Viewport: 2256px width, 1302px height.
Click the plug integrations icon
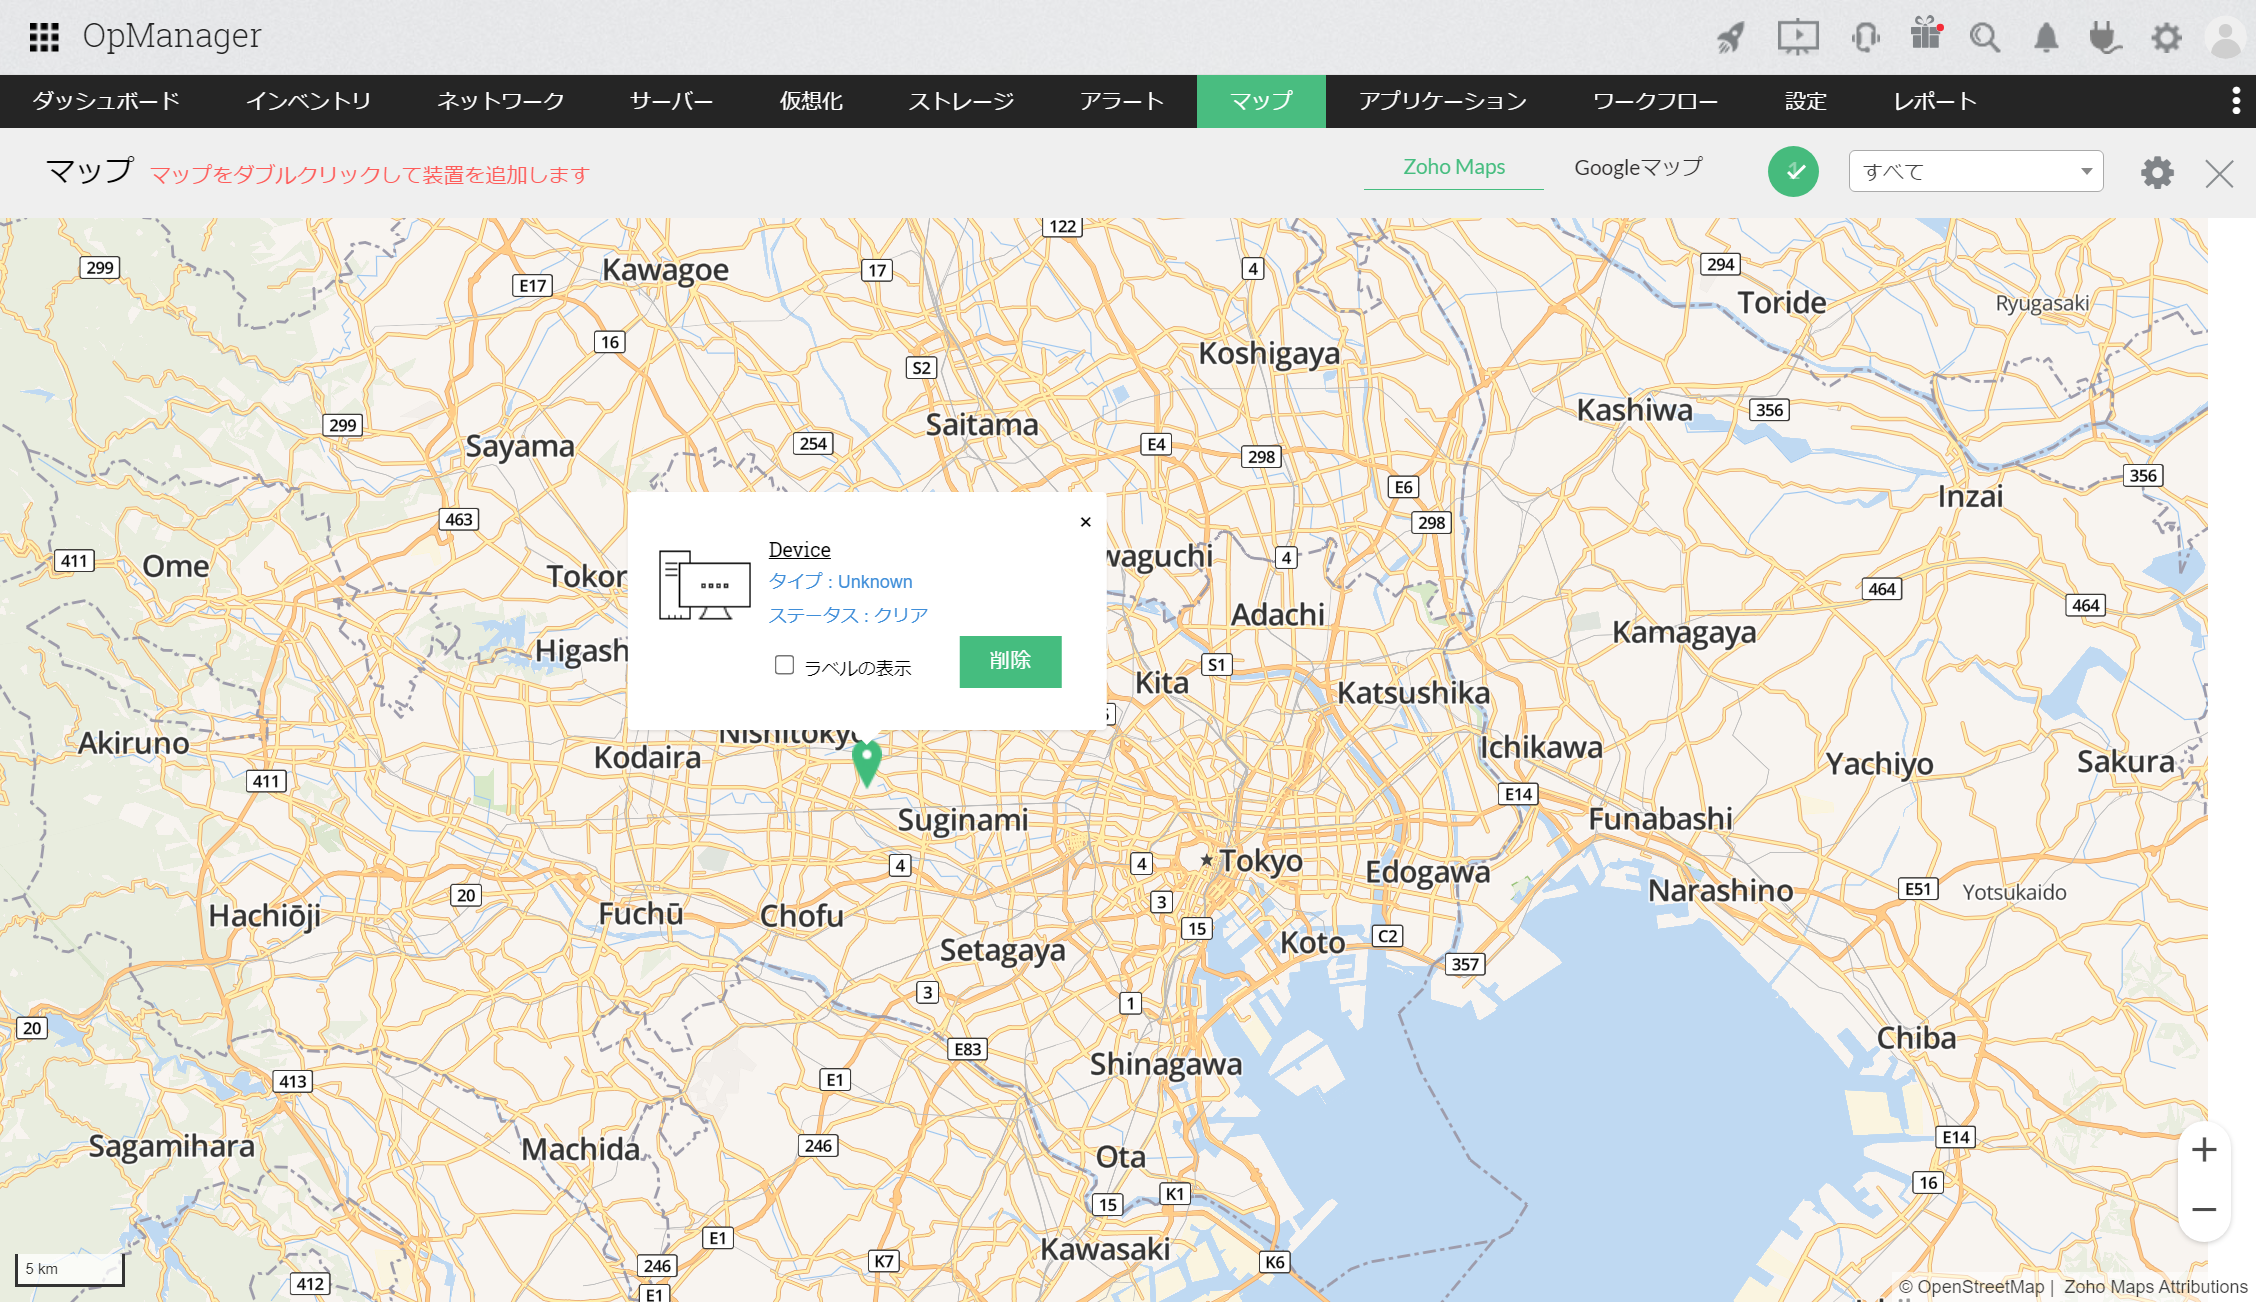pos(2105,38)
